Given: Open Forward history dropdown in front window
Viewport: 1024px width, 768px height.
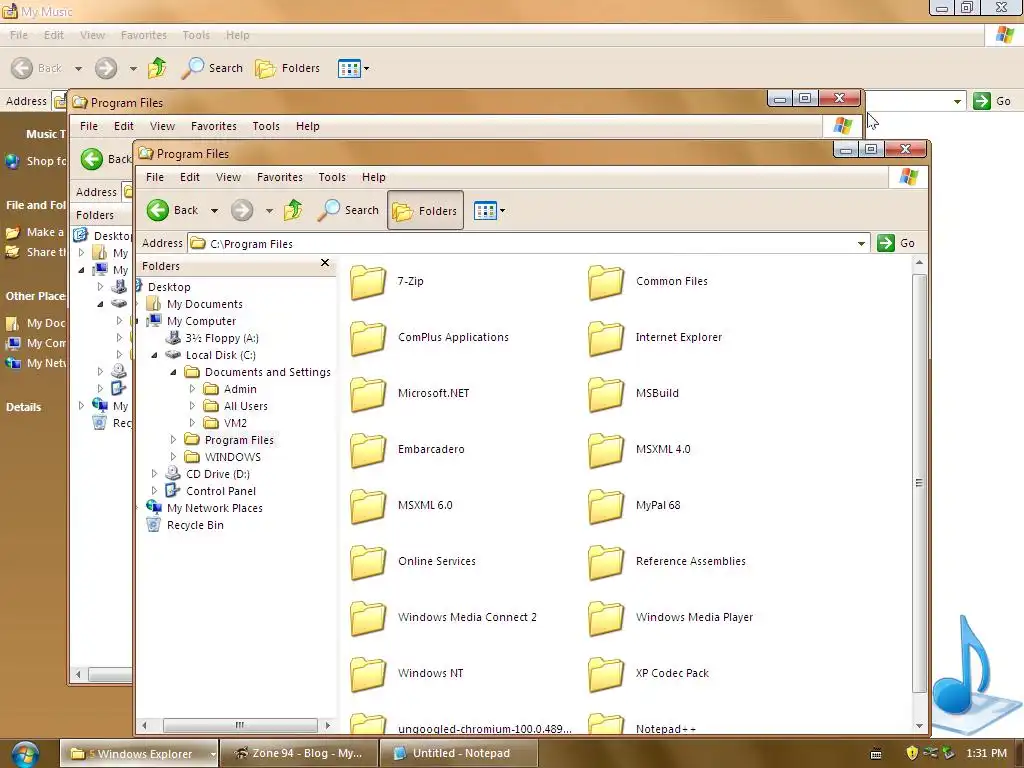Looking at the screenshot, I should click(x=269, y=210).
